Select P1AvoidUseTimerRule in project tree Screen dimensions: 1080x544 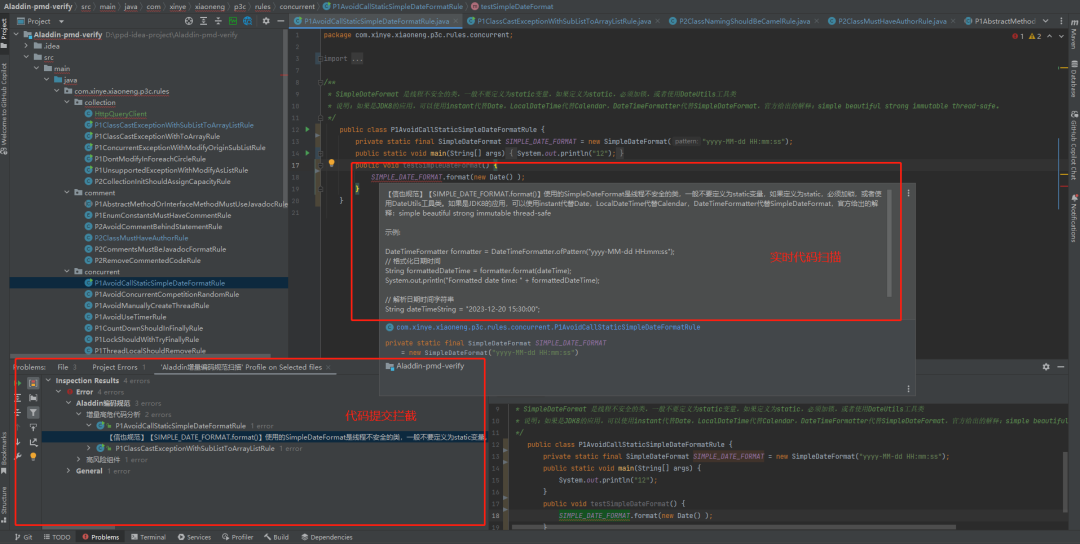(x=130, y=317)
